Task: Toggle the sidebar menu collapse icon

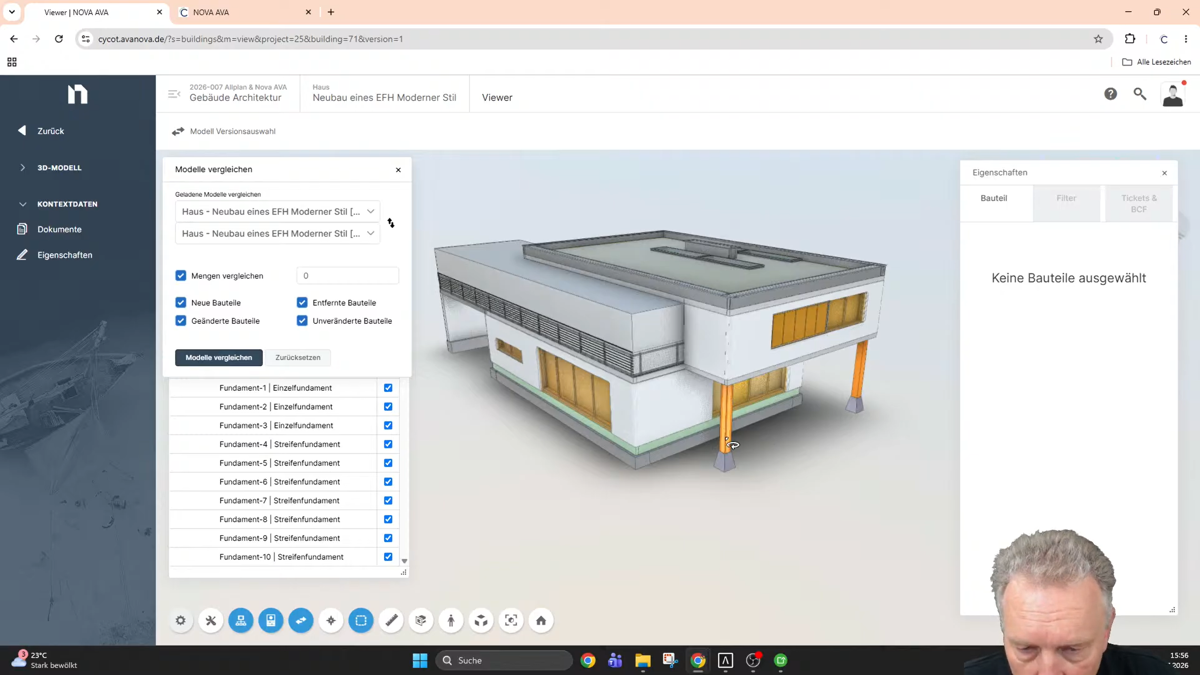Action: point(174,94)
